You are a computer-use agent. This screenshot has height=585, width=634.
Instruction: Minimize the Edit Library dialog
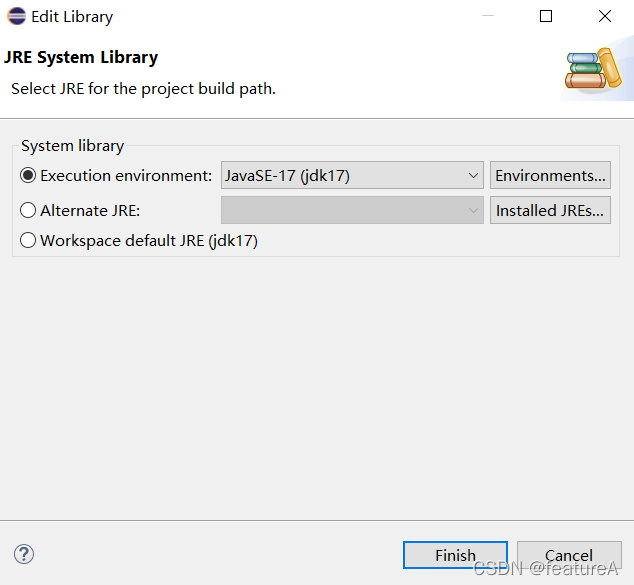pos(488,16)
